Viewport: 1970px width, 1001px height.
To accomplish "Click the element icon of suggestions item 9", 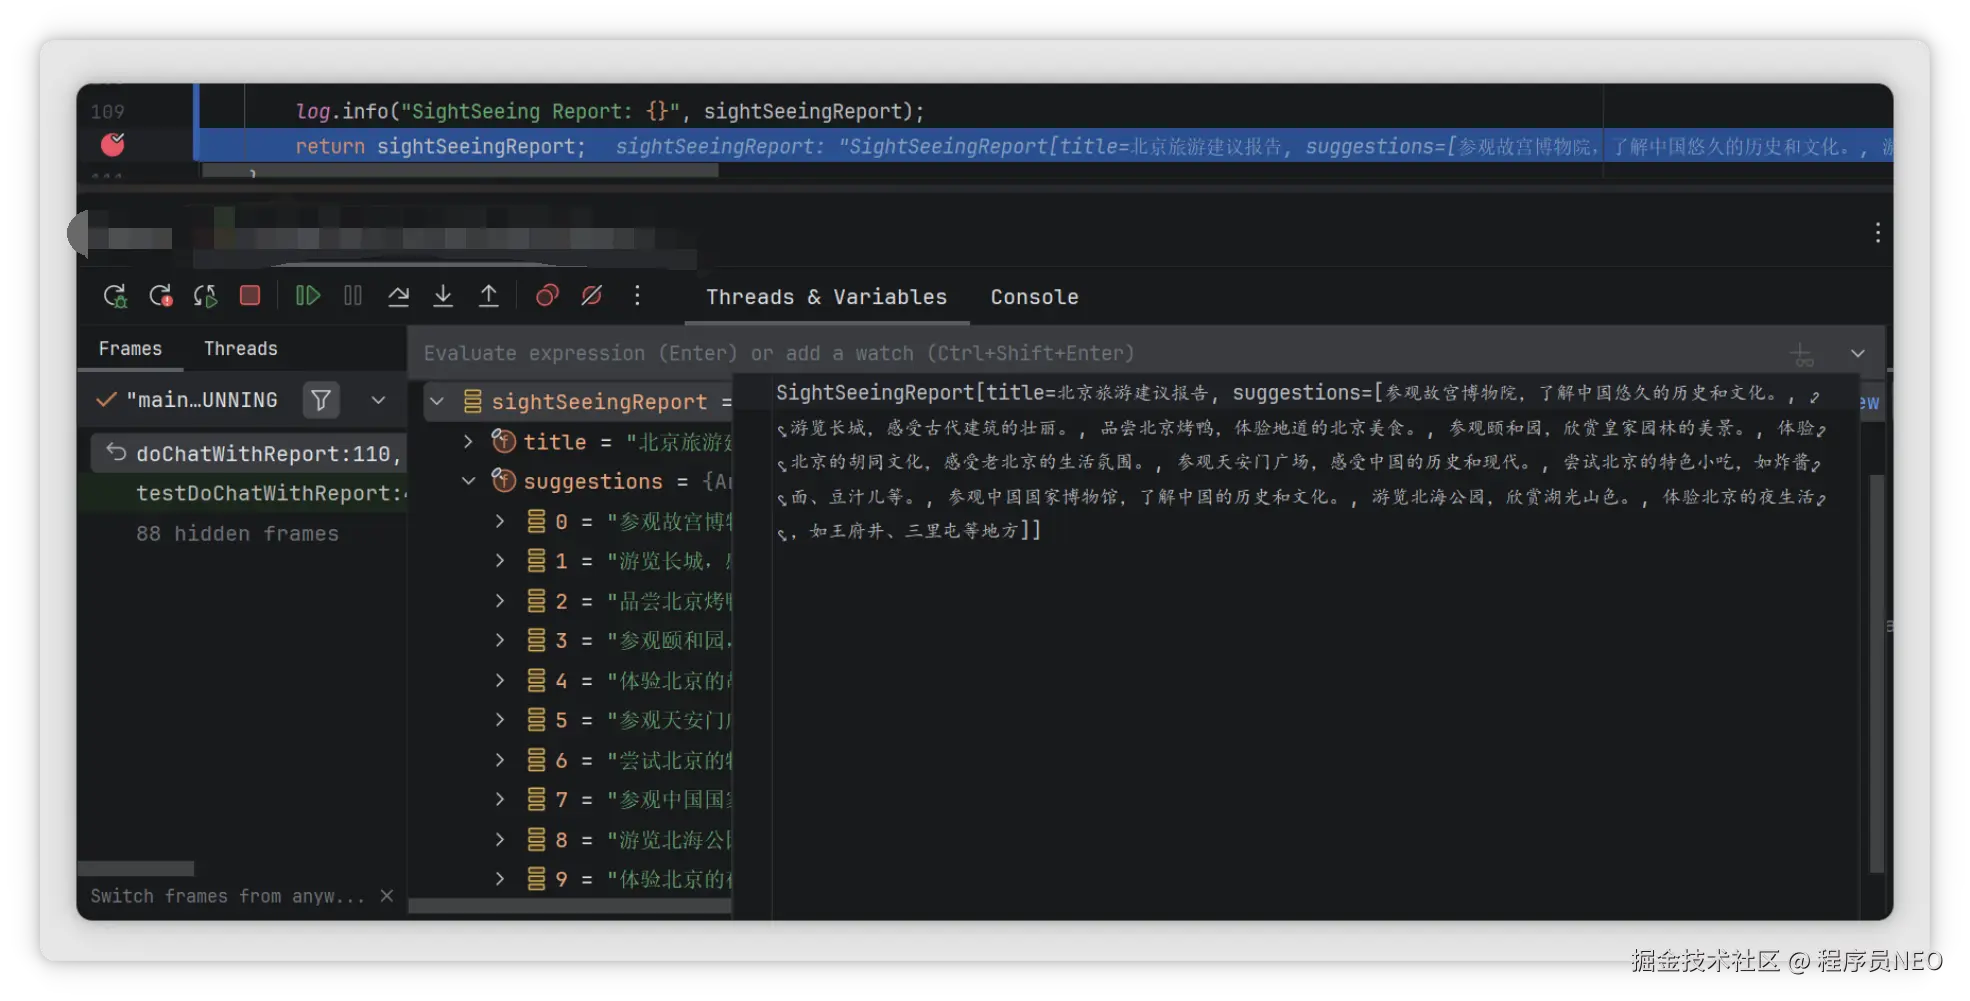I will coord(537,879).
